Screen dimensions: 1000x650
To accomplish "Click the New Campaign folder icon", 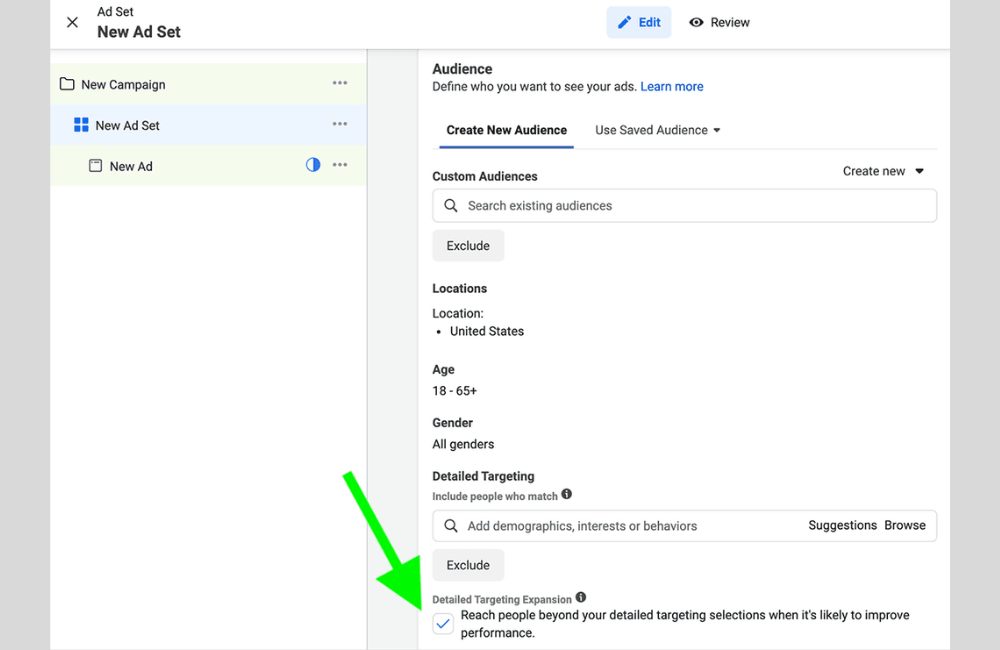I will click(68, 84).
